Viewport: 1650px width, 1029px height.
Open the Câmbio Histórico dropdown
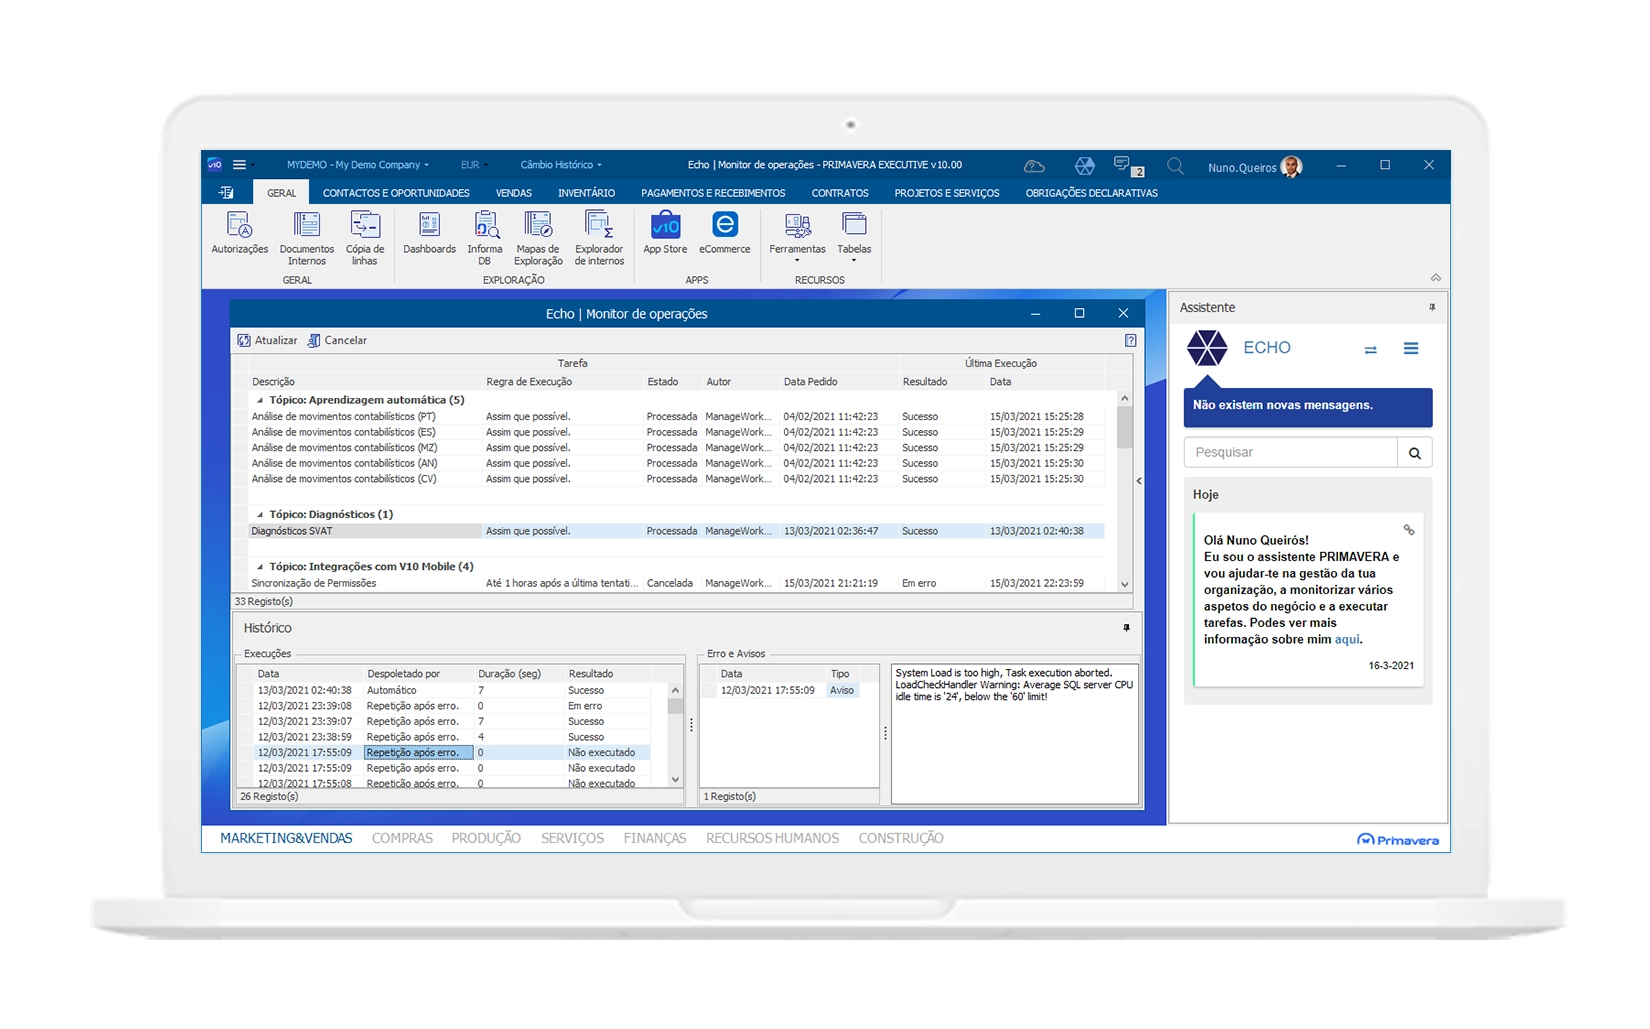[561, 165]
